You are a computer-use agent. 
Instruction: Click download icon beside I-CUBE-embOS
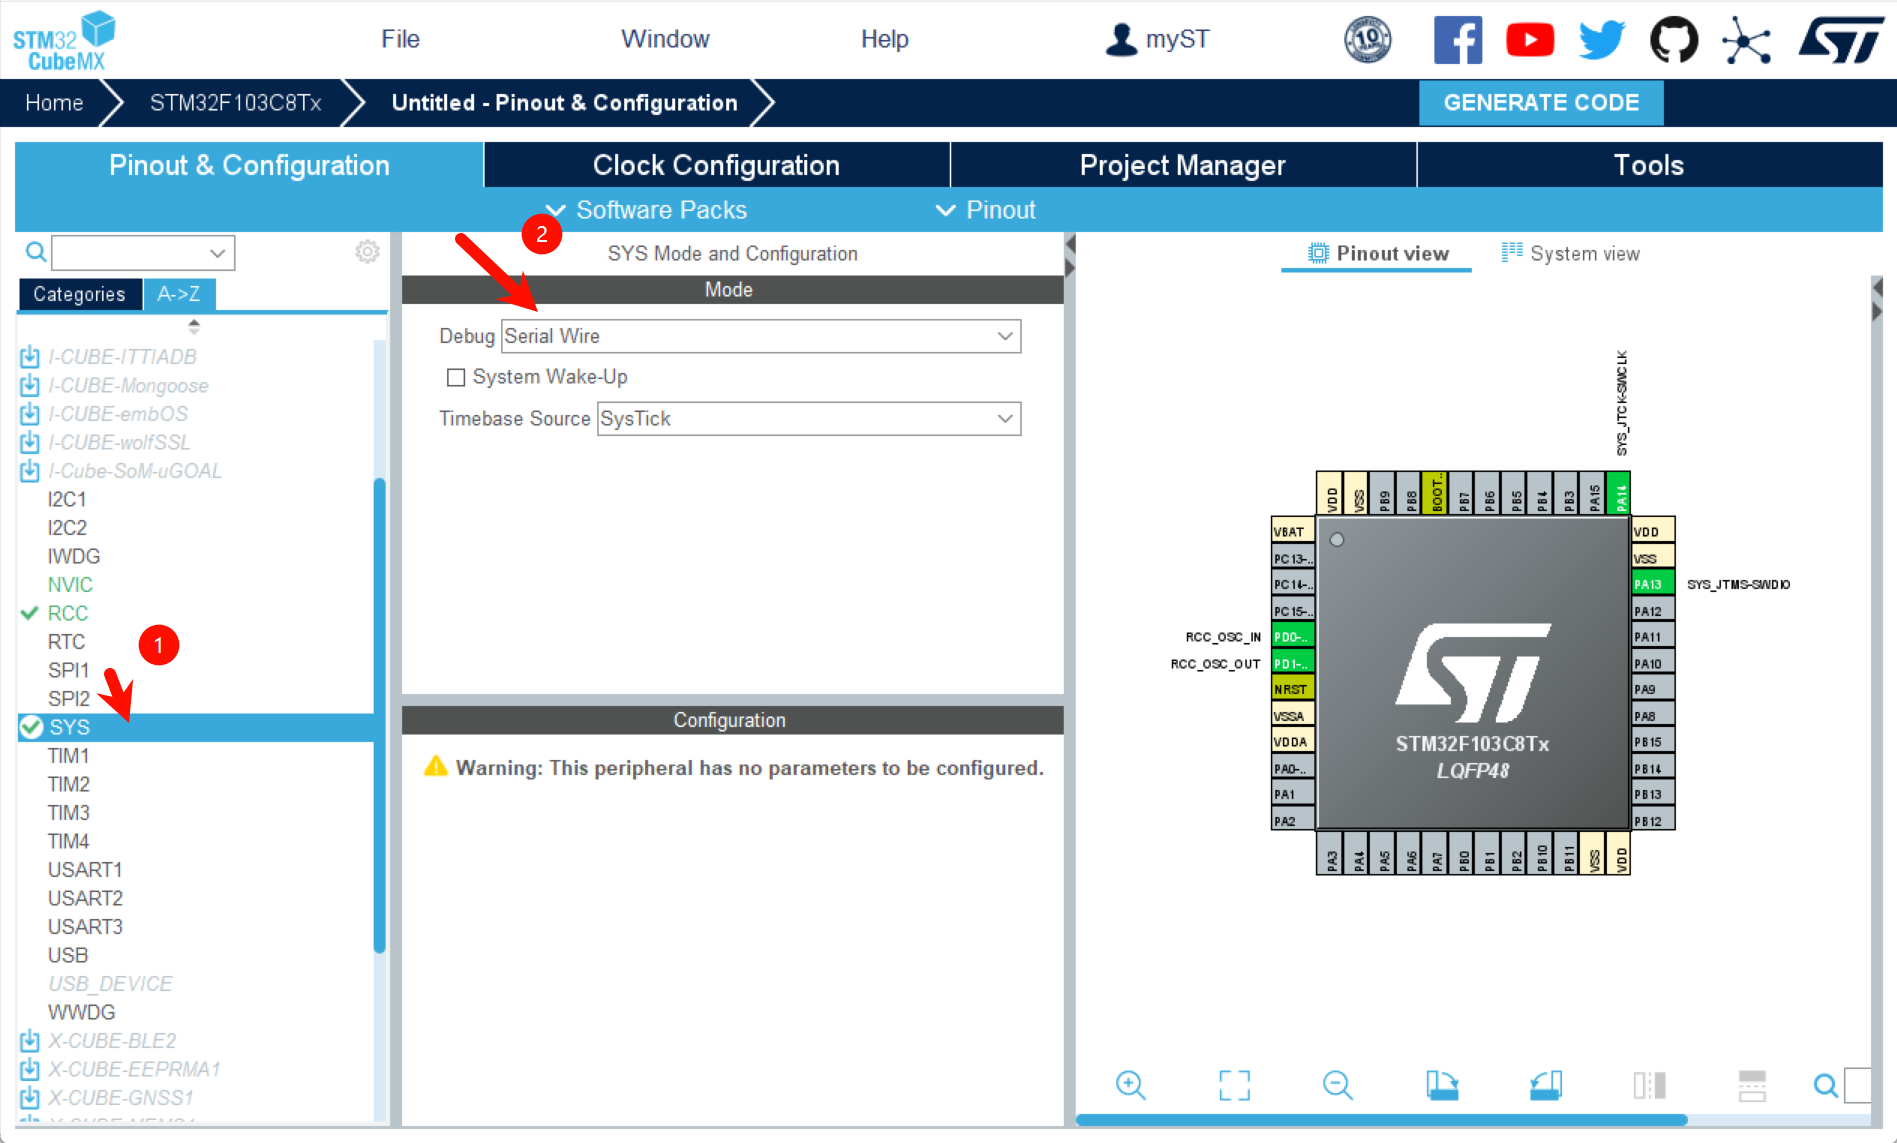(30, 414)
